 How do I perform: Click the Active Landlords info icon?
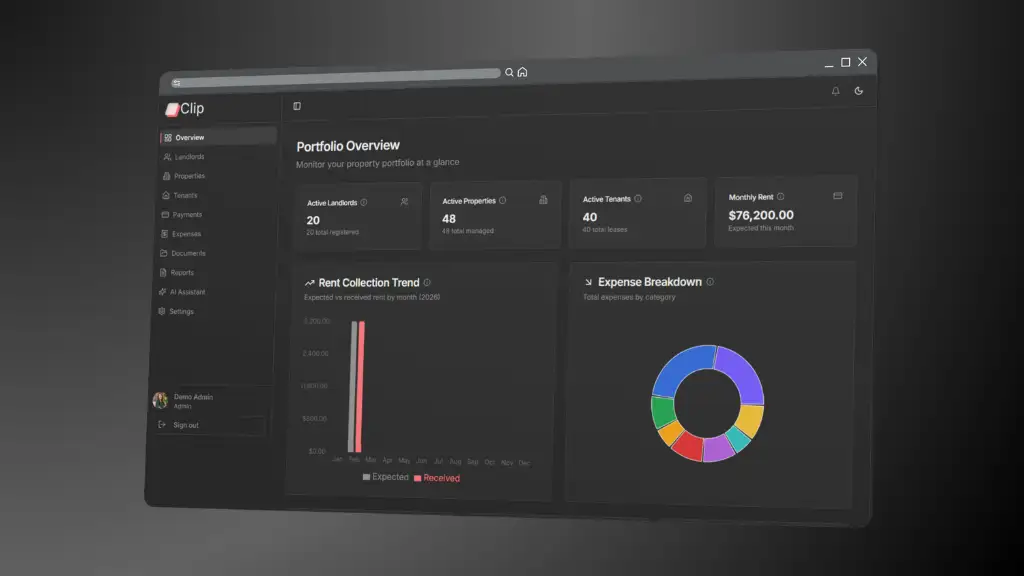pyautogui.click(x=364, y=202)
